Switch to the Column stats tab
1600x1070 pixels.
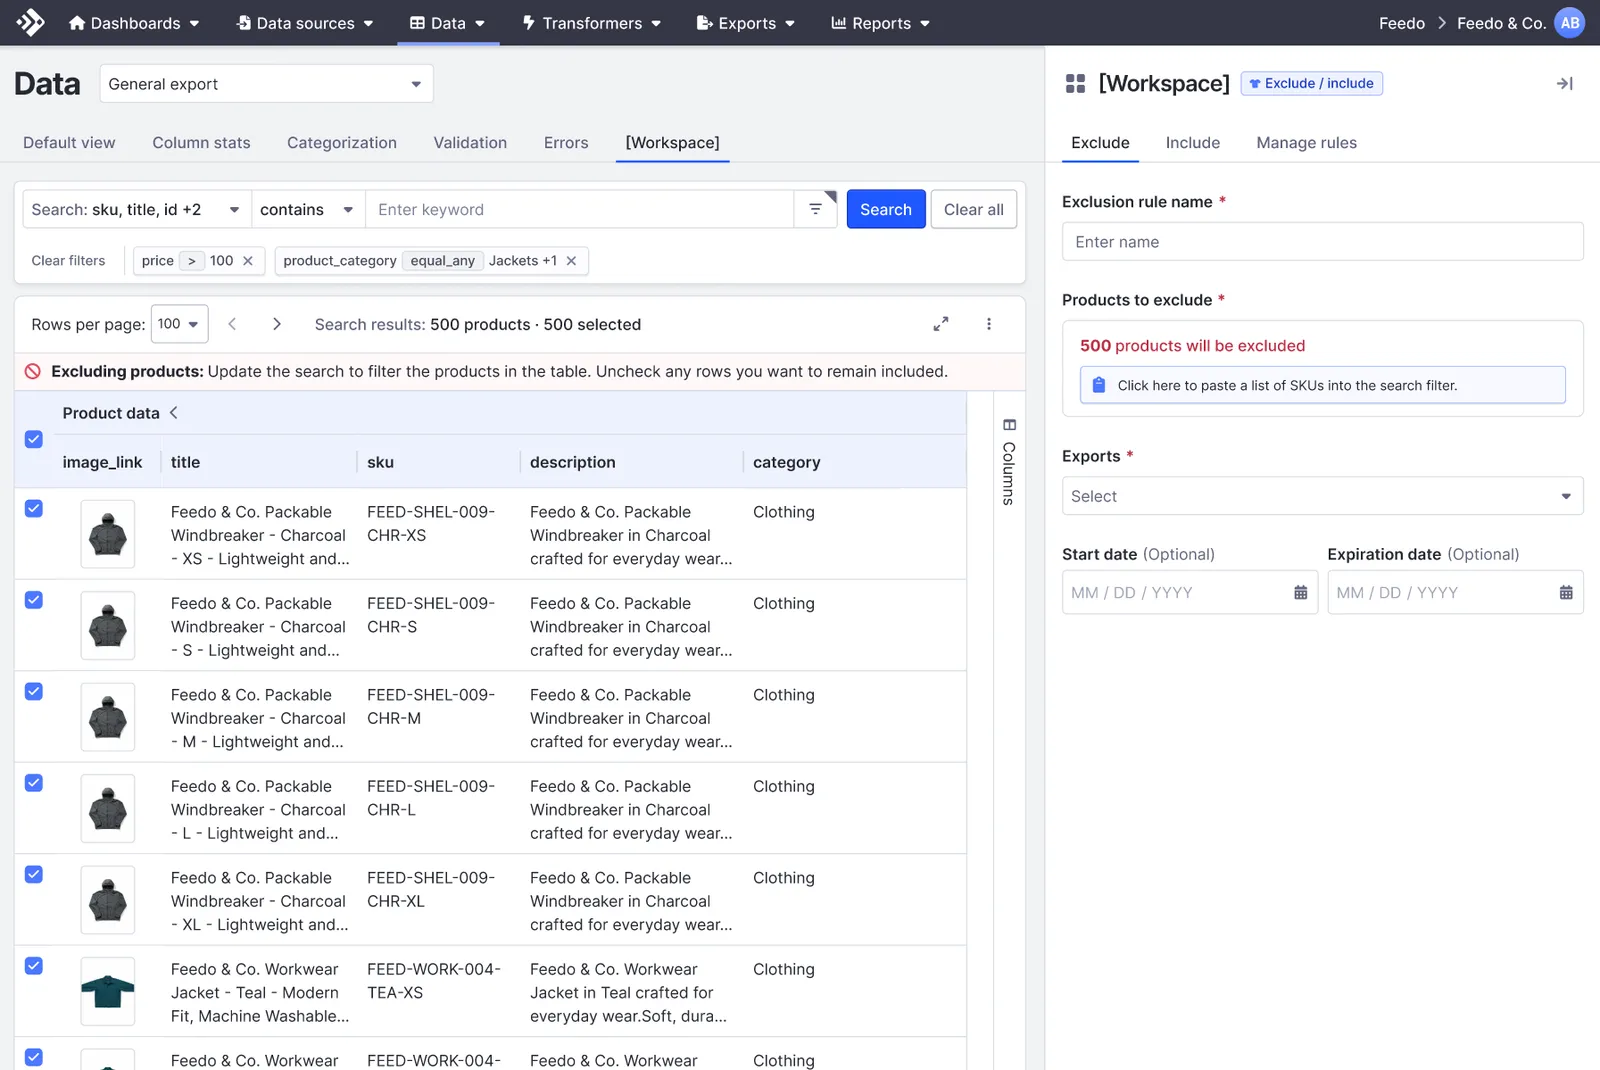click(201, 143)
